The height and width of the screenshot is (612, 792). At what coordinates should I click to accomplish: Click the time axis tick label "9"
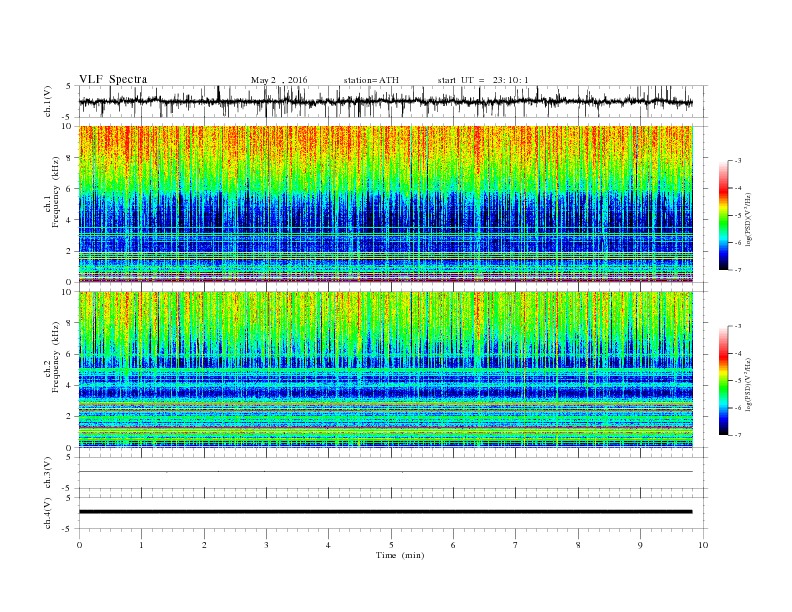640,545
